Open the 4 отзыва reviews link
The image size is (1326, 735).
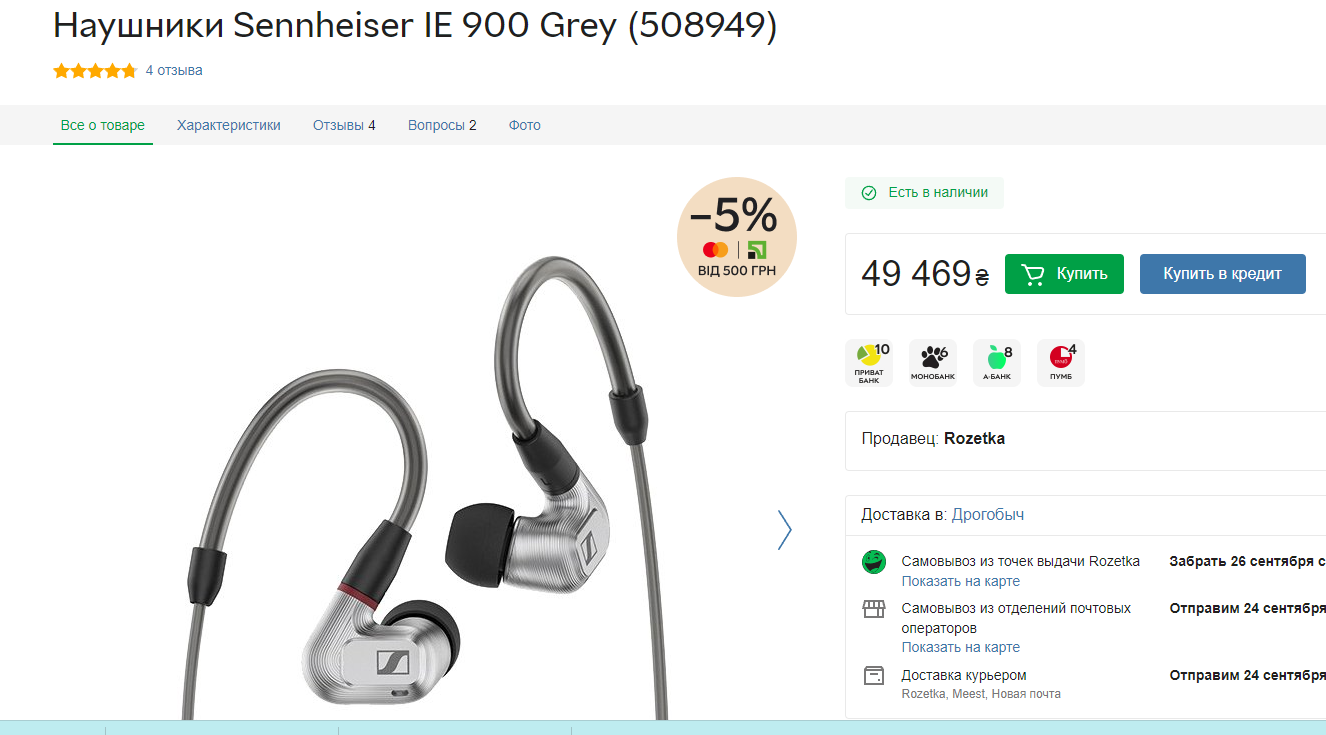174,71
